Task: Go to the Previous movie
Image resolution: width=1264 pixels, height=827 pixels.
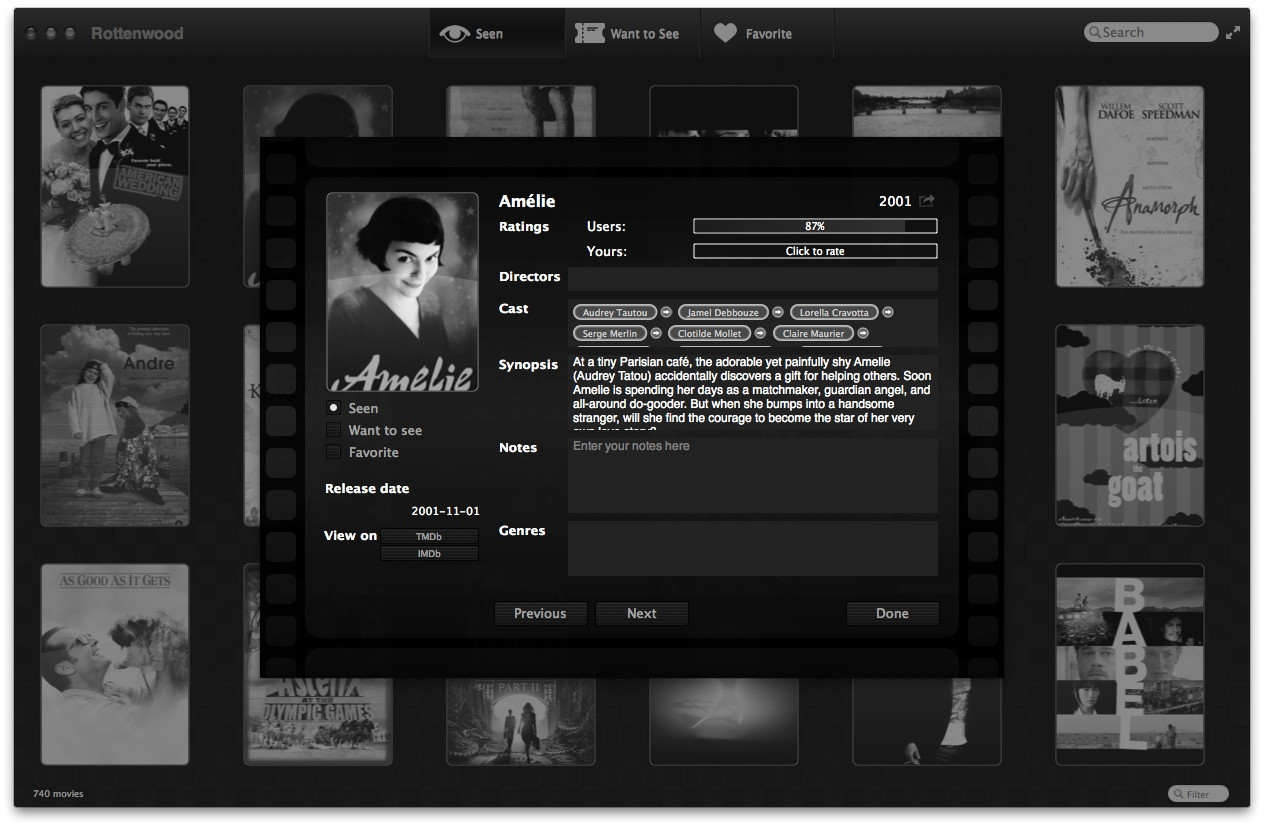Action: tap(540, 614)
